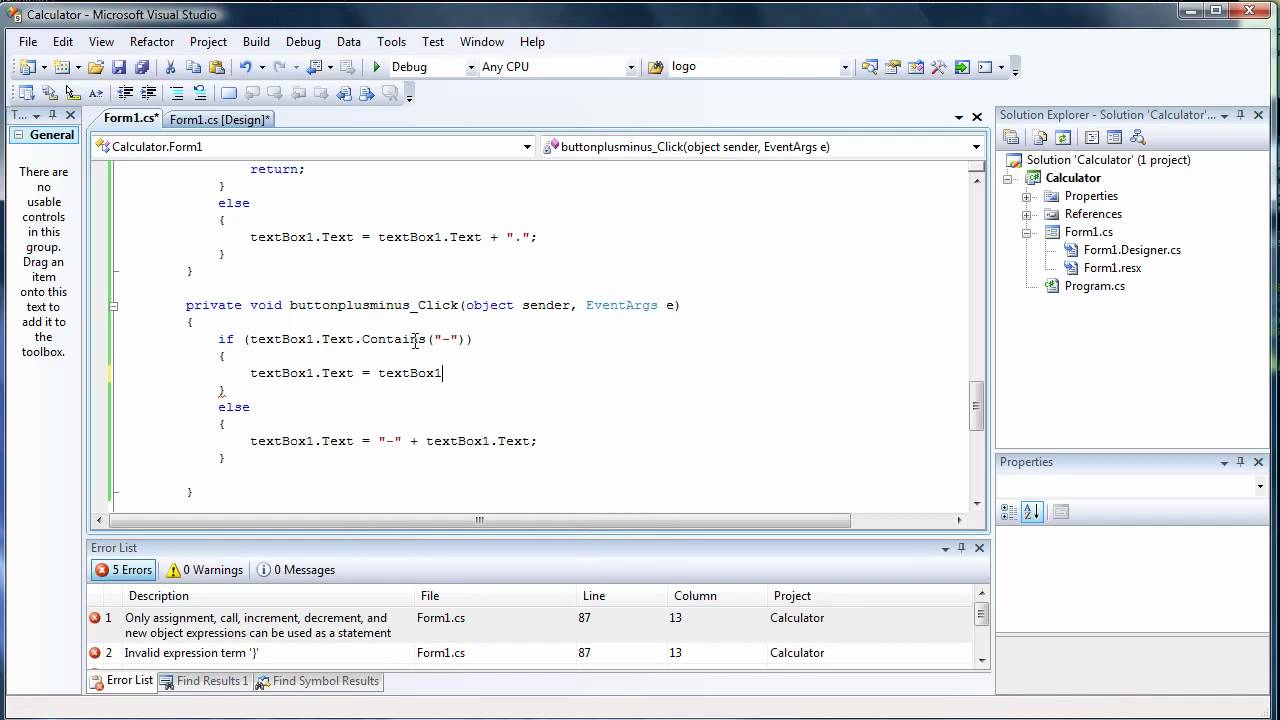
Task: Select the 'Invalid expression term' error row
Action: pos(531,653)
